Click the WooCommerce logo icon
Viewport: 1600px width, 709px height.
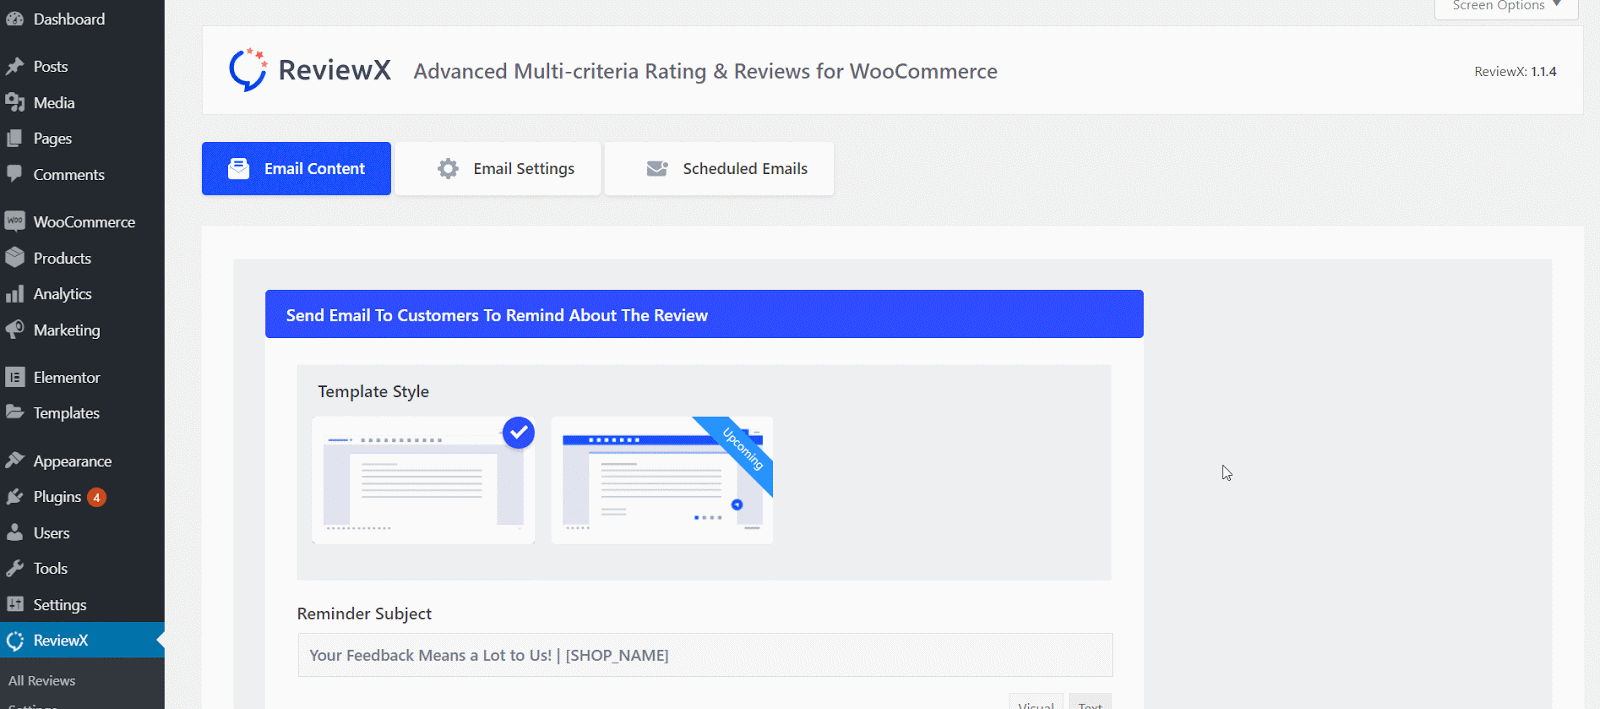(15, 221)
